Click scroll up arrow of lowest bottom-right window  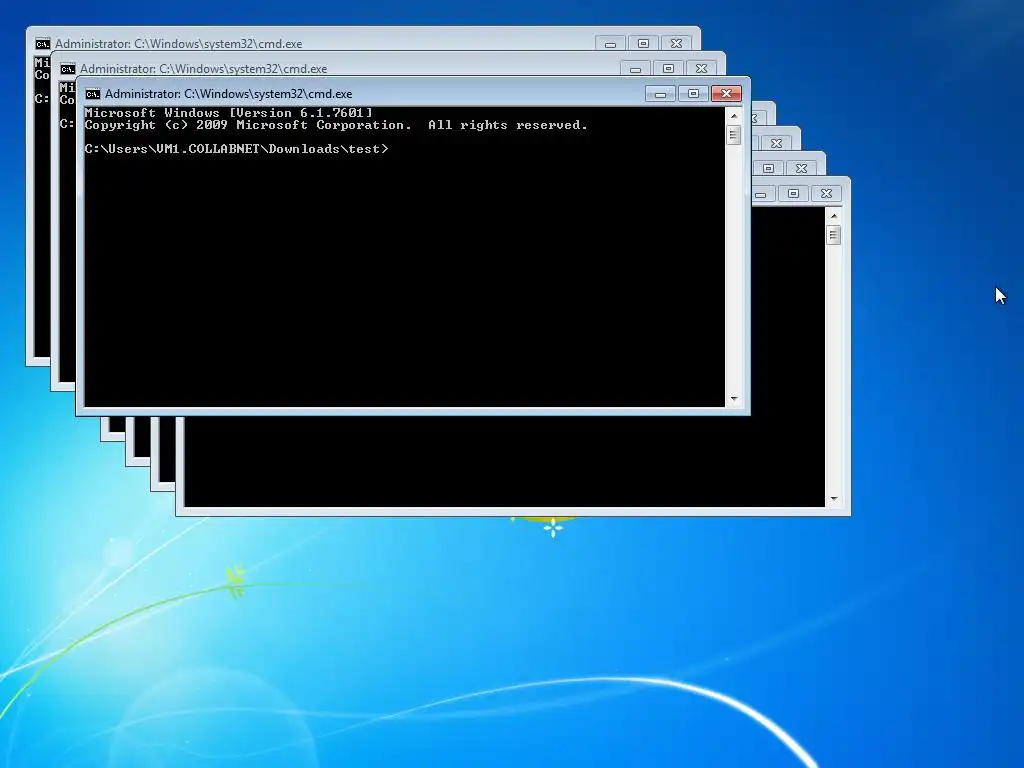coord(834,216)
